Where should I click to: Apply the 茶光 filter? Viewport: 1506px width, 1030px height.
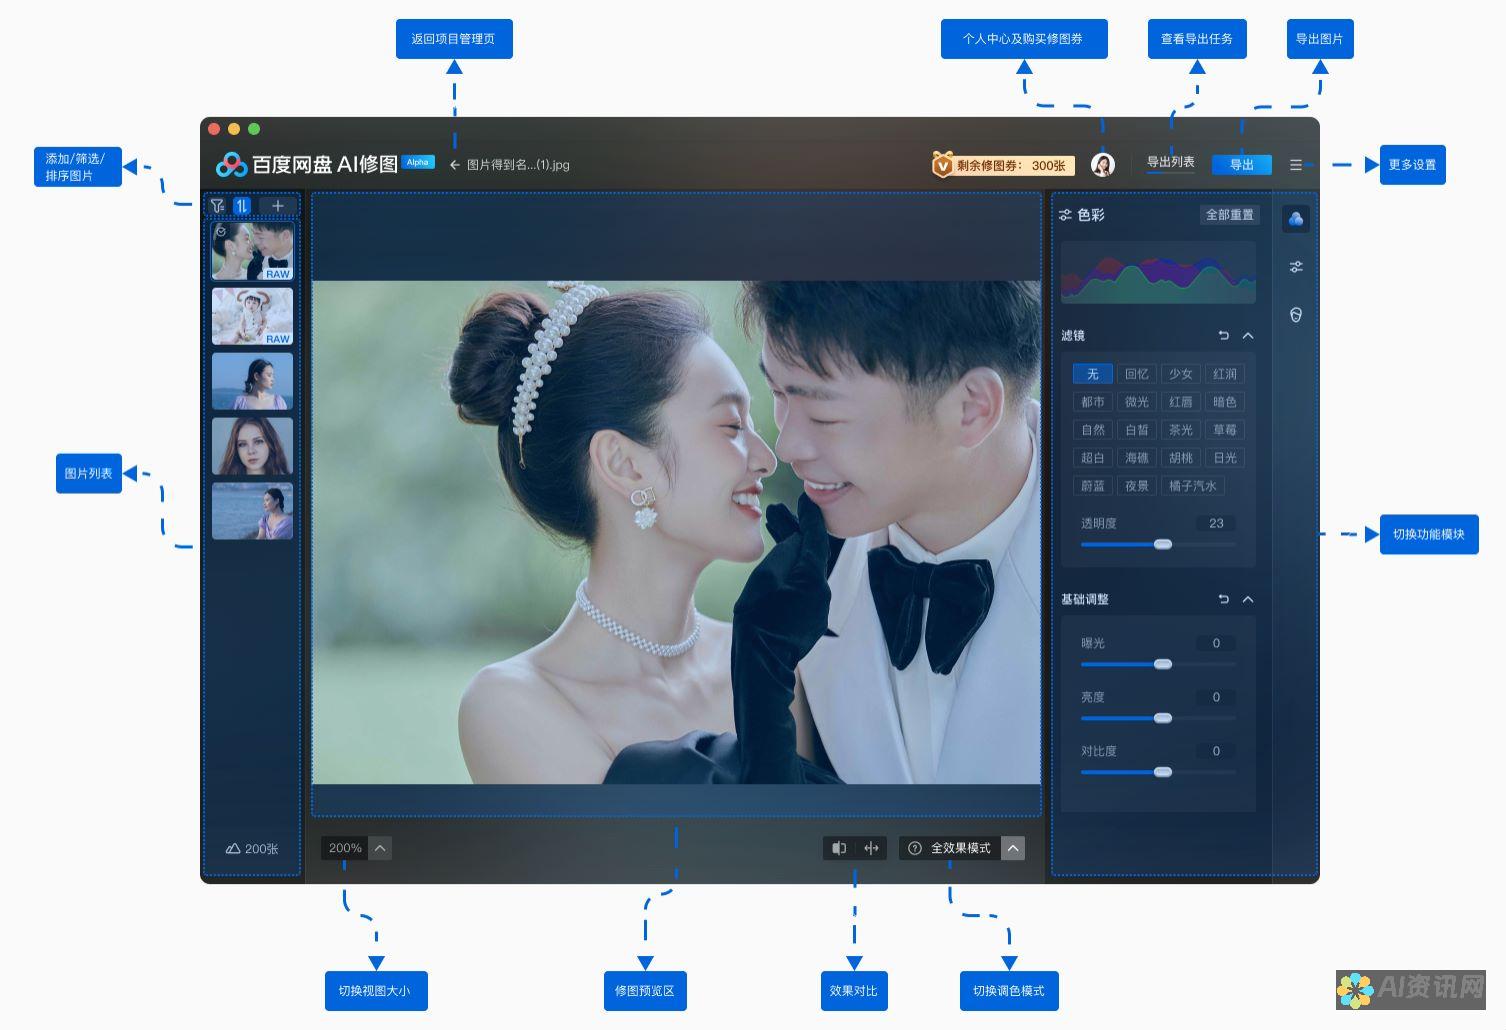click(x=1181, y=430)
